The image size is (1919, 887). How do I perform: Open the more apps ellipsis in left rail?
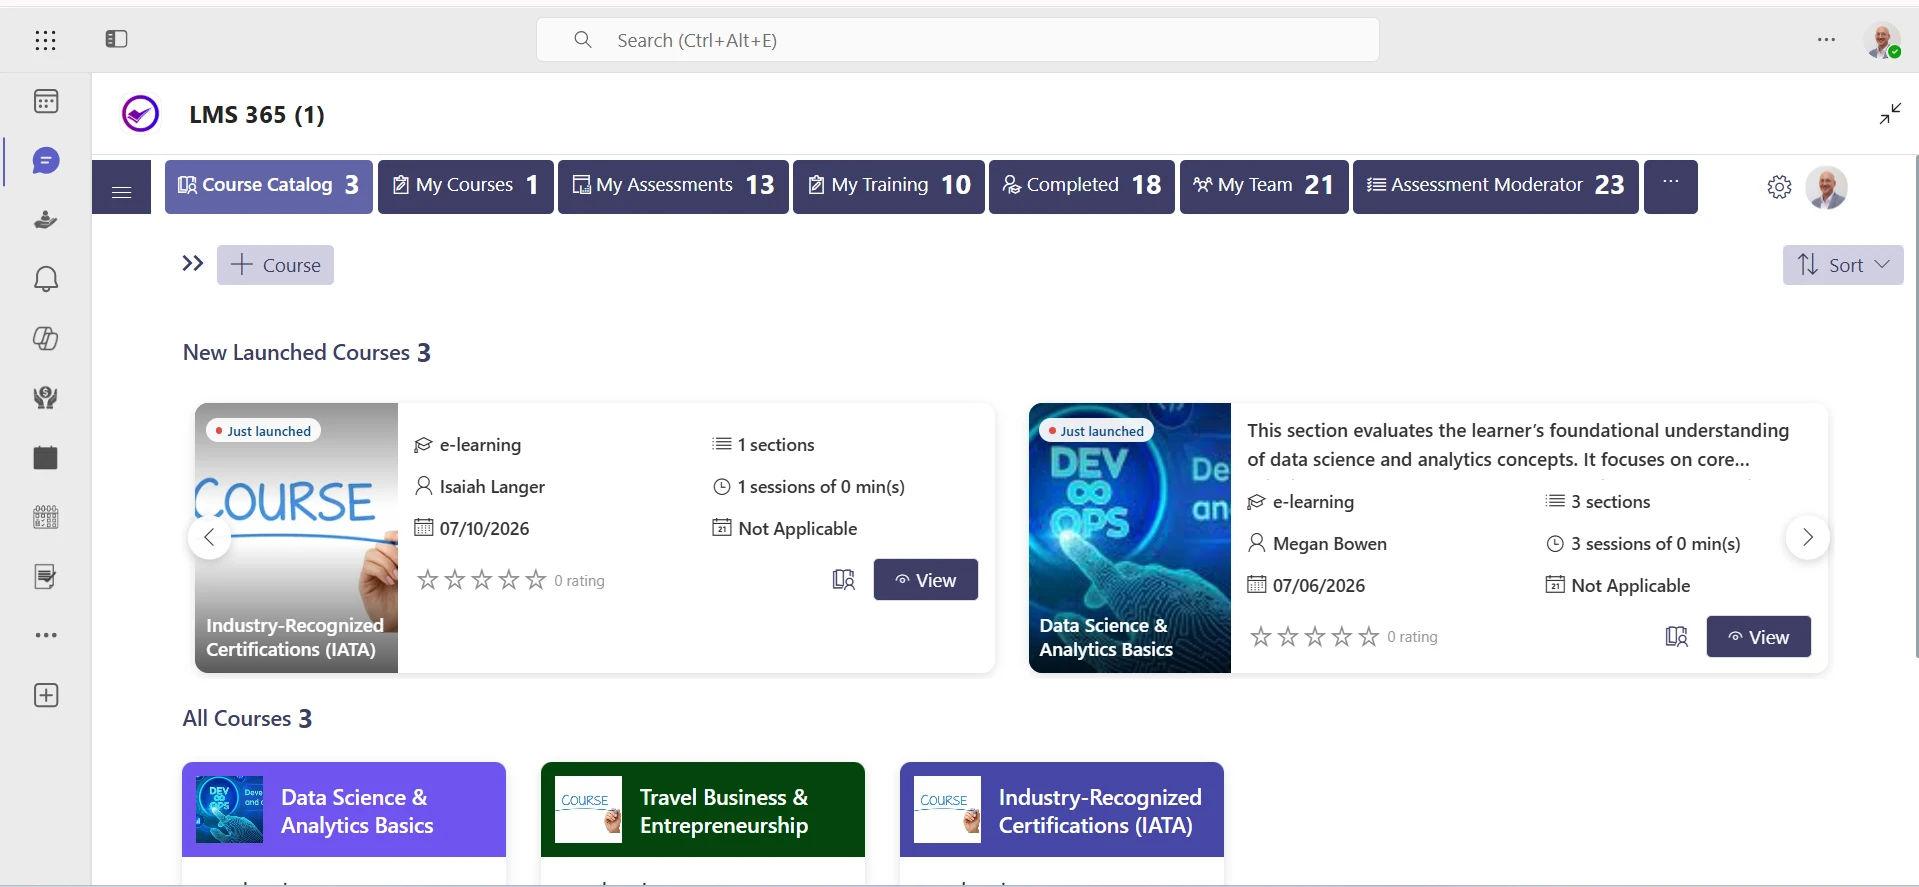pyautogui.click(x=46, y=635)
